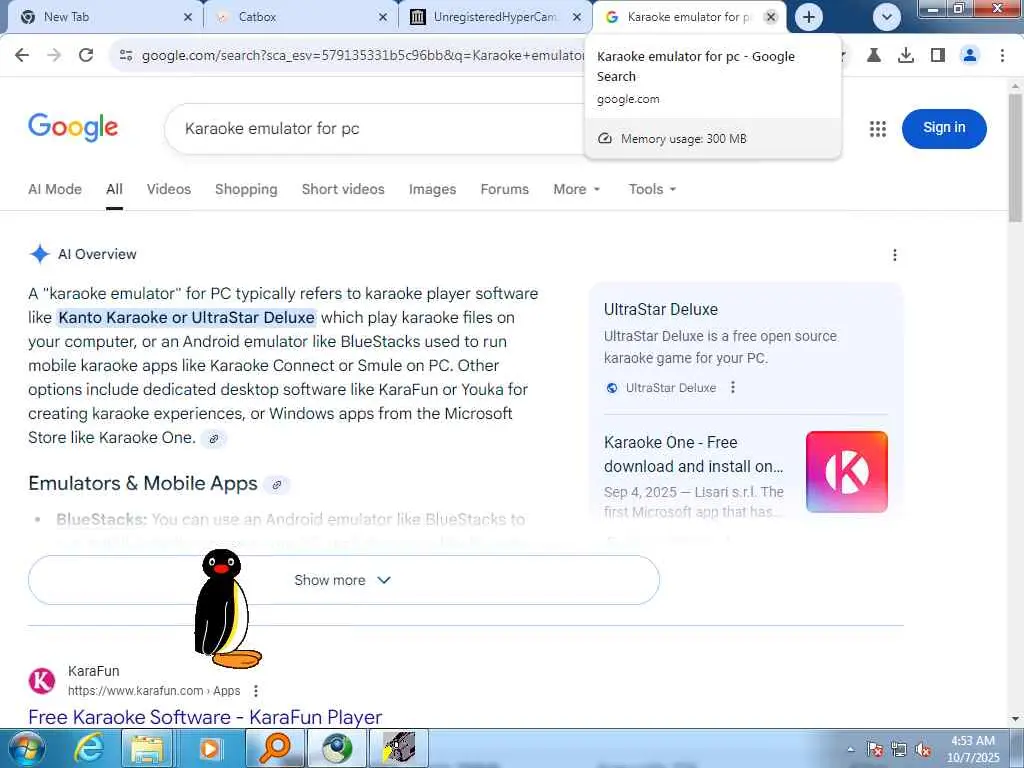This screenshot has height=768, width=1024.
Task: Open Windows Media Player taskbar icon
Action: pos(210,748)
